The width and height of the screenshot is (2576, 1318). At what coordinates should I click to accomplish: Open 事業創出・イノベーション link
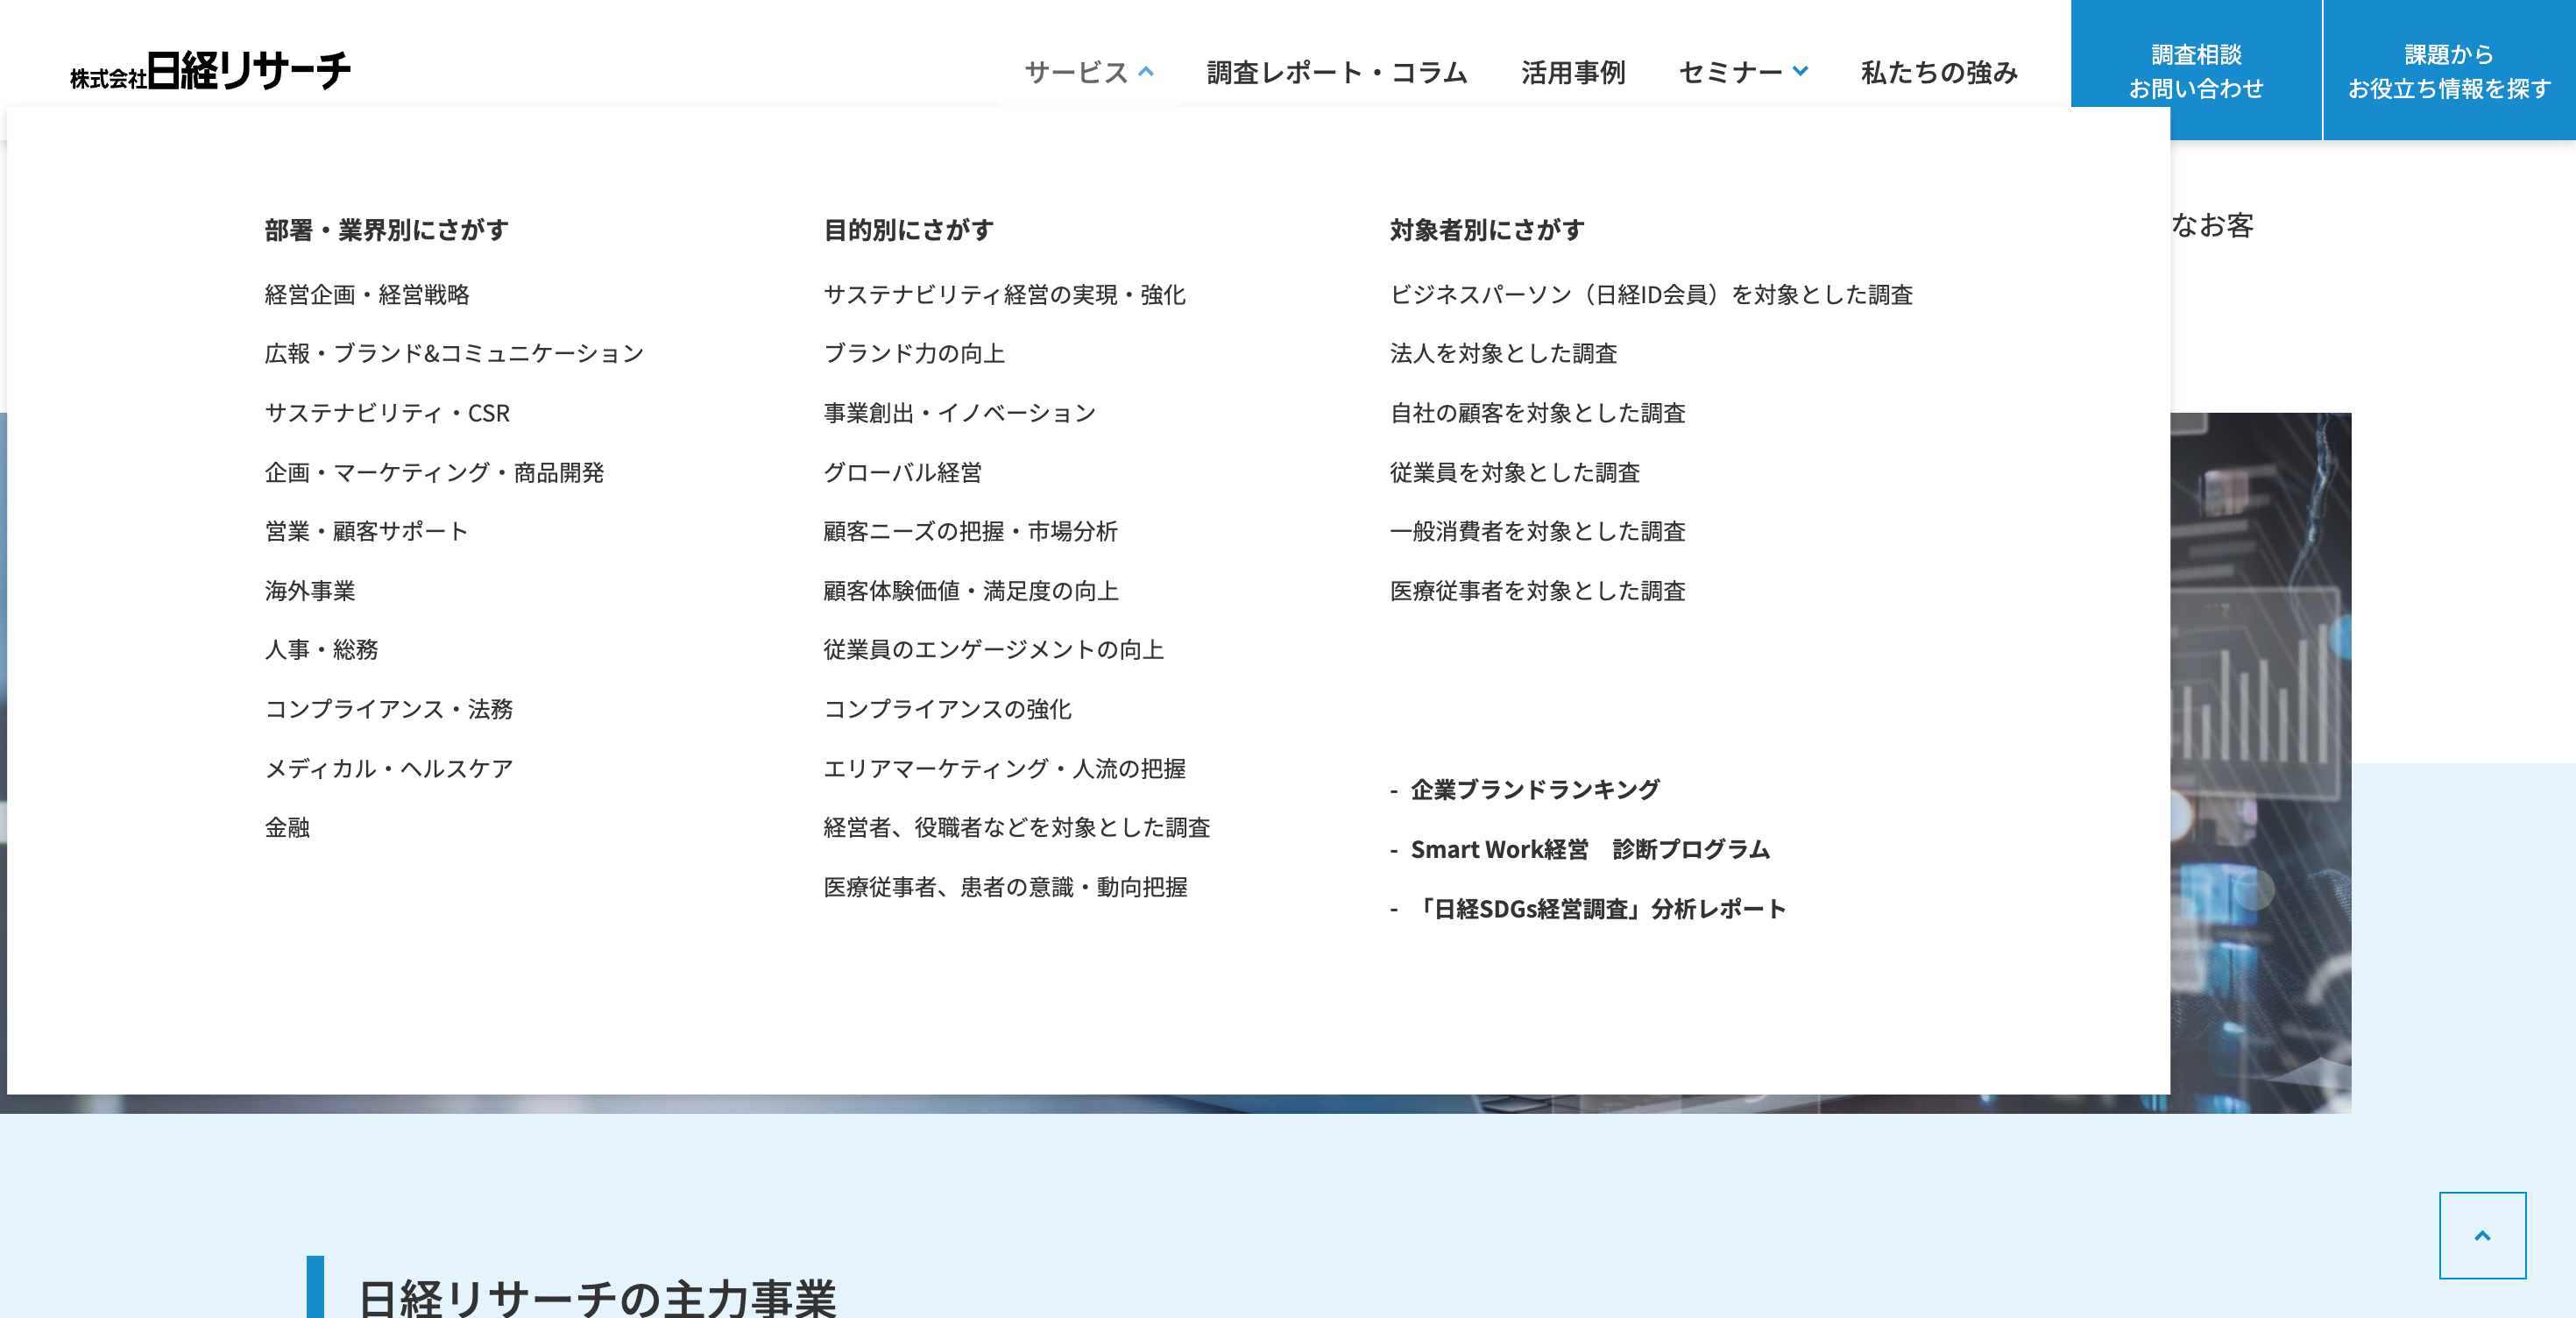[959, 413]
